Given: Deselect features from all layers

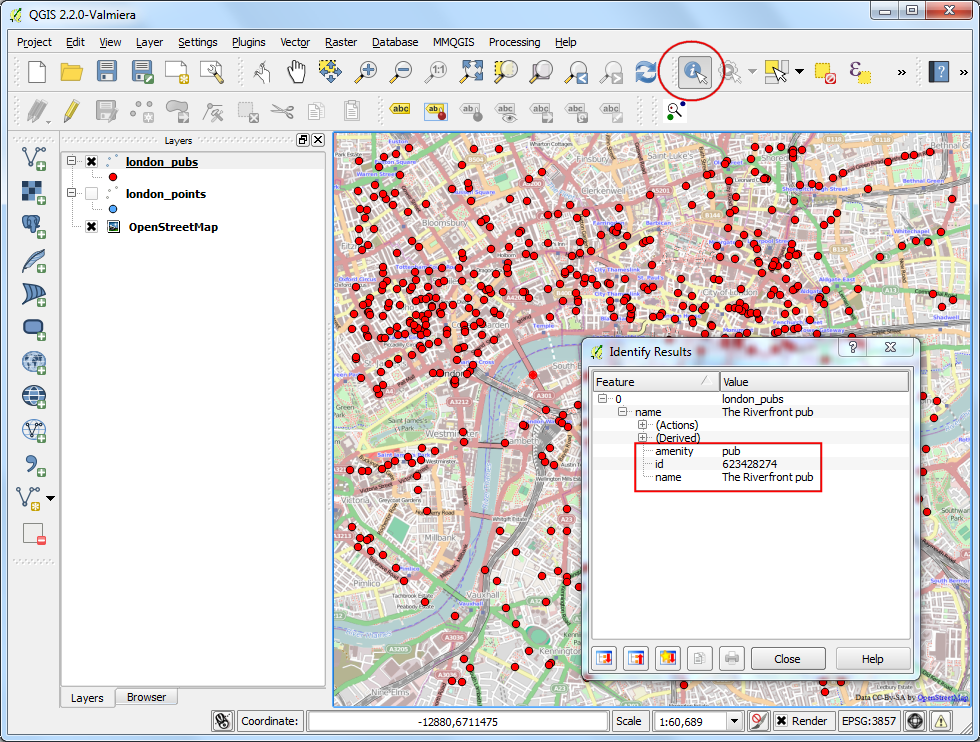Looking at the screenshot, I should [x=825, y=72].
